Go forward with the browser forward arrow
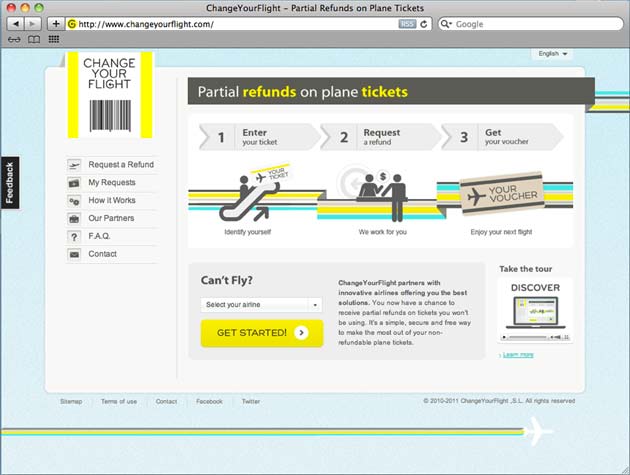 coord(32,24)
